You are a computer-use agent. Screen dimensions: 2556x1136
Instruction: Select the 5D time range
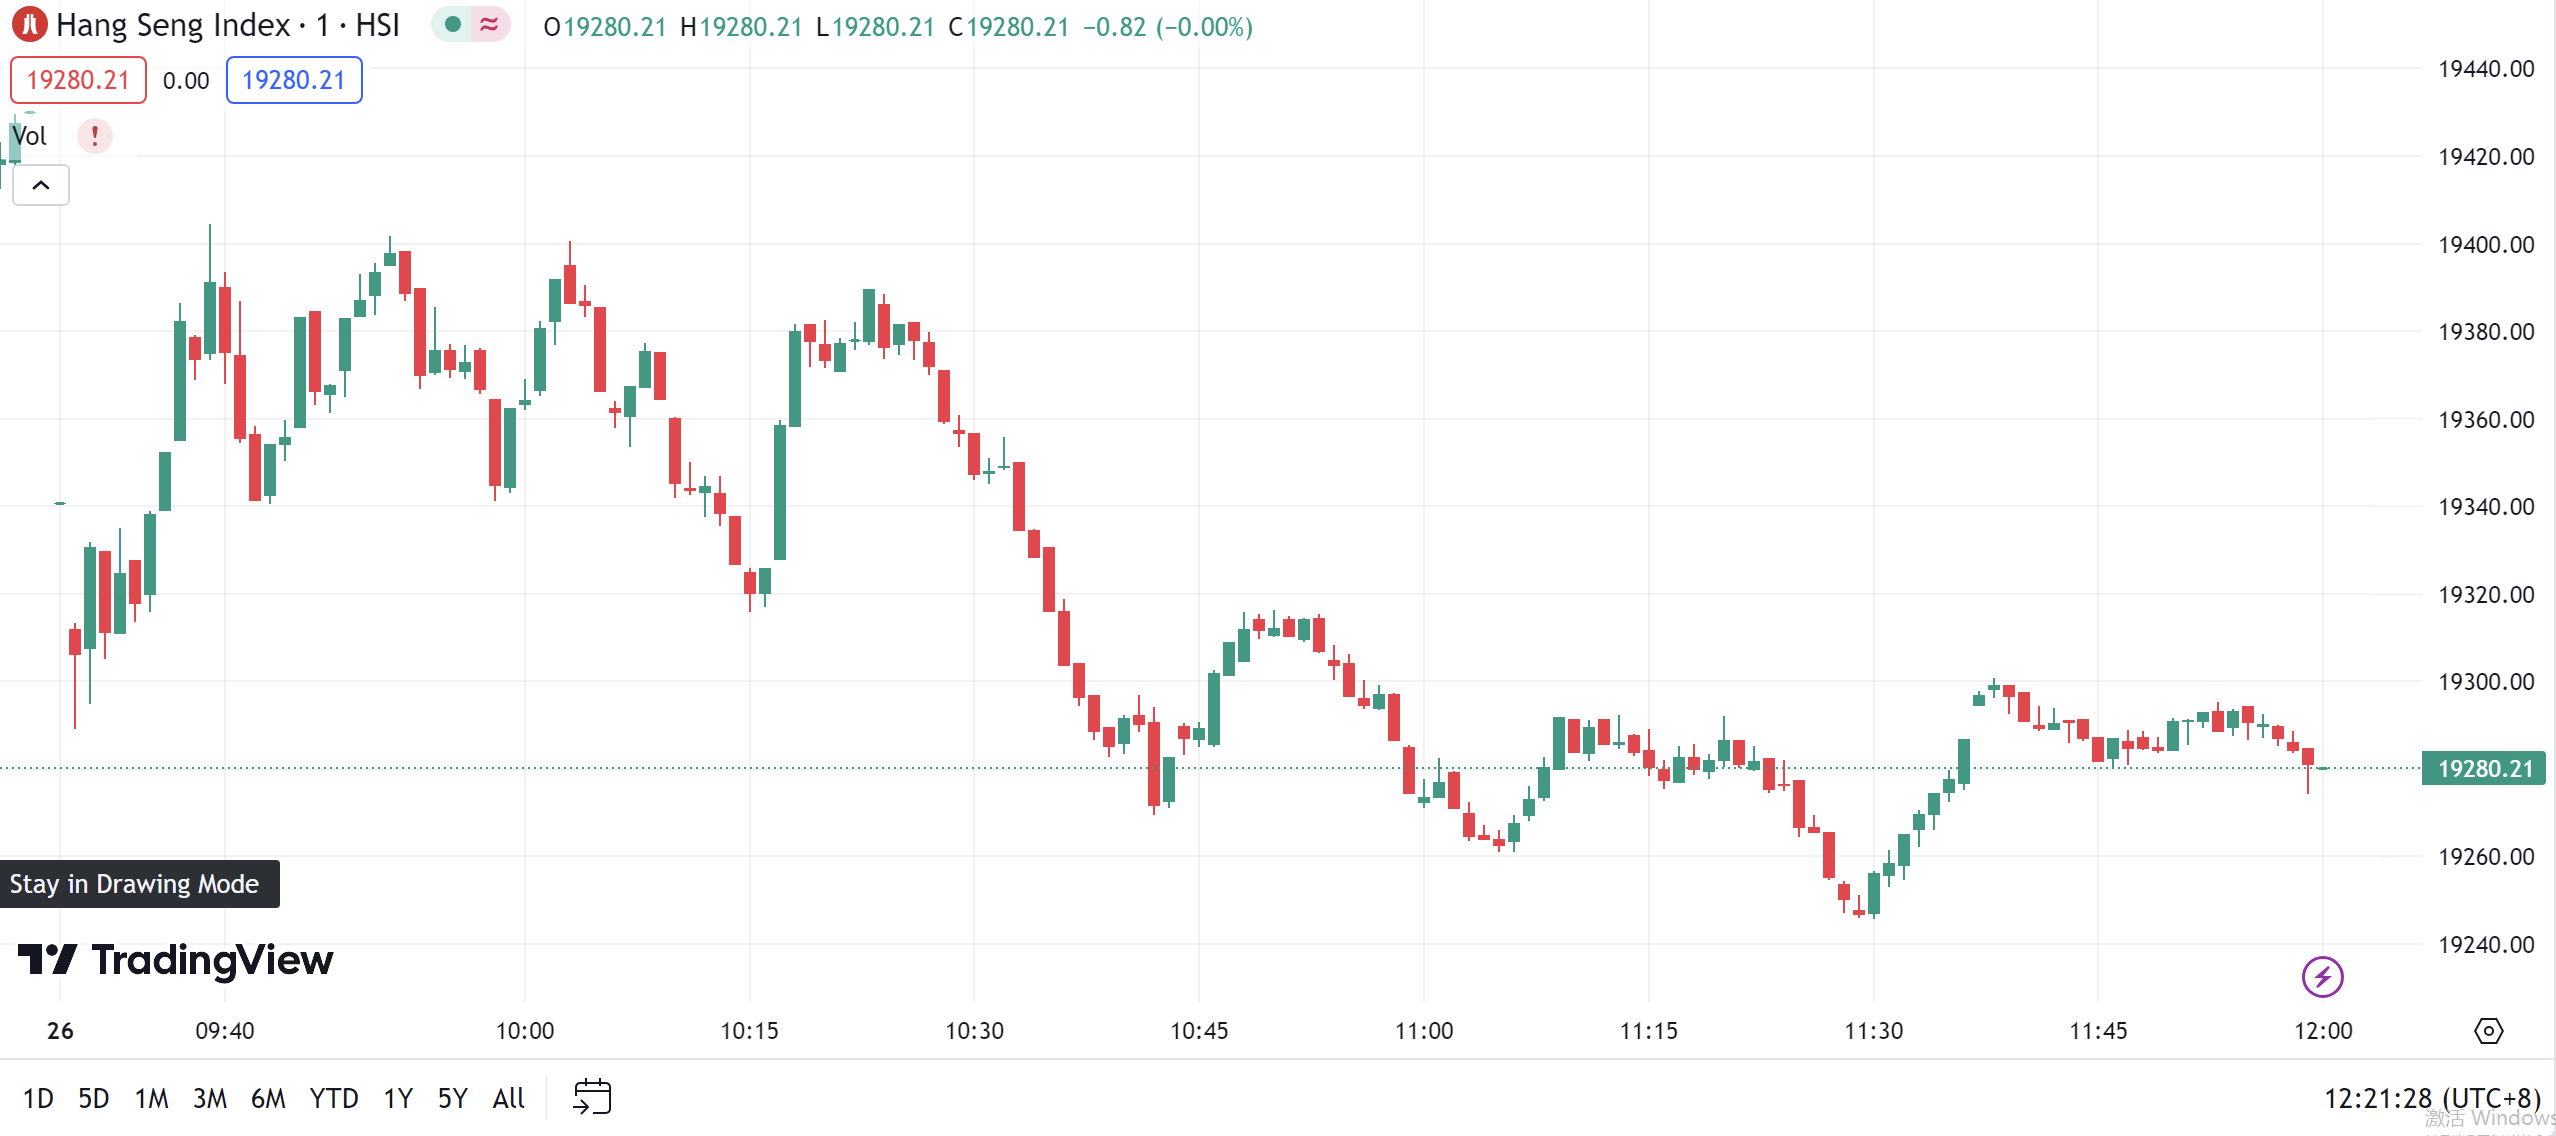pyautogui.click(x=93, y=1098)
